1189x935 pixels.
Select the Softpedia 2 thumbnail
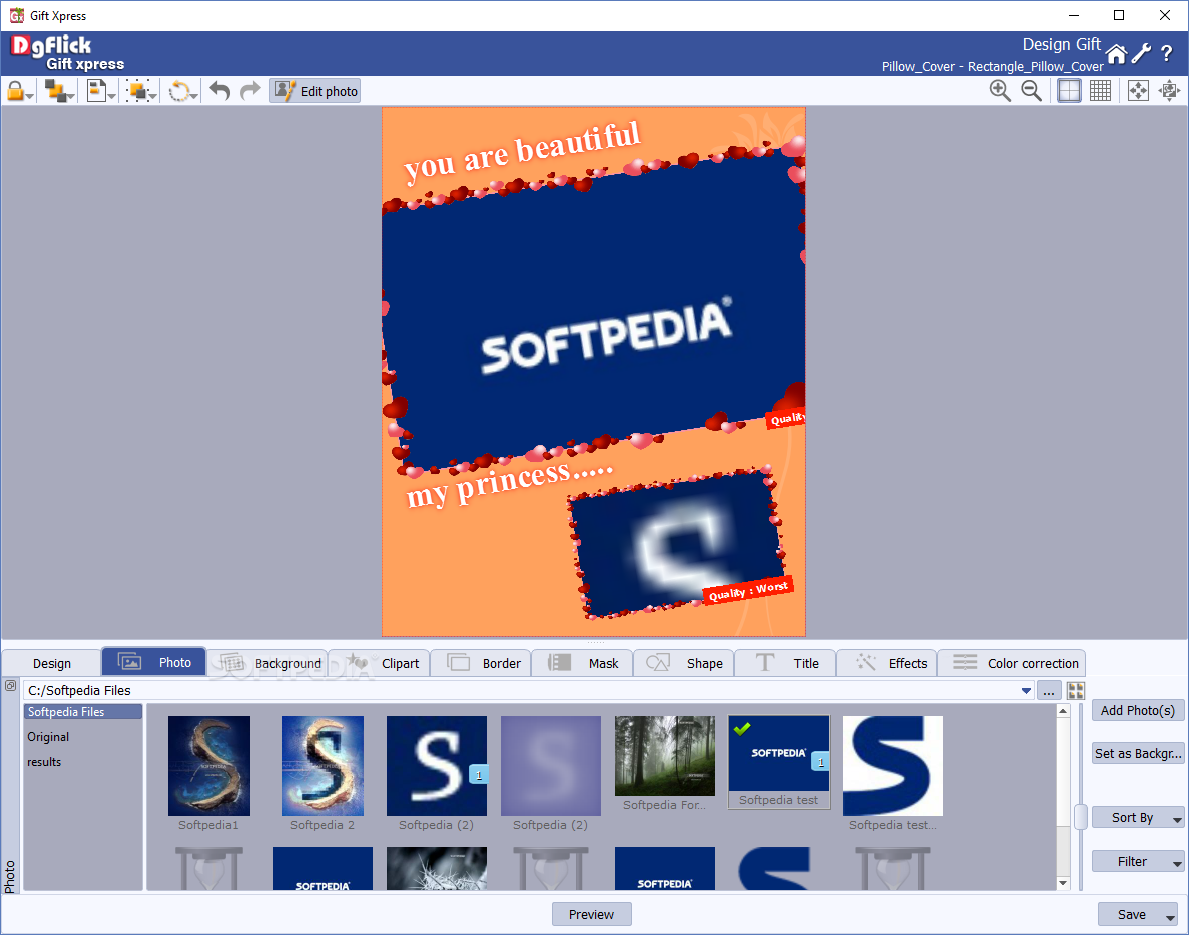(x=322, y=766)
